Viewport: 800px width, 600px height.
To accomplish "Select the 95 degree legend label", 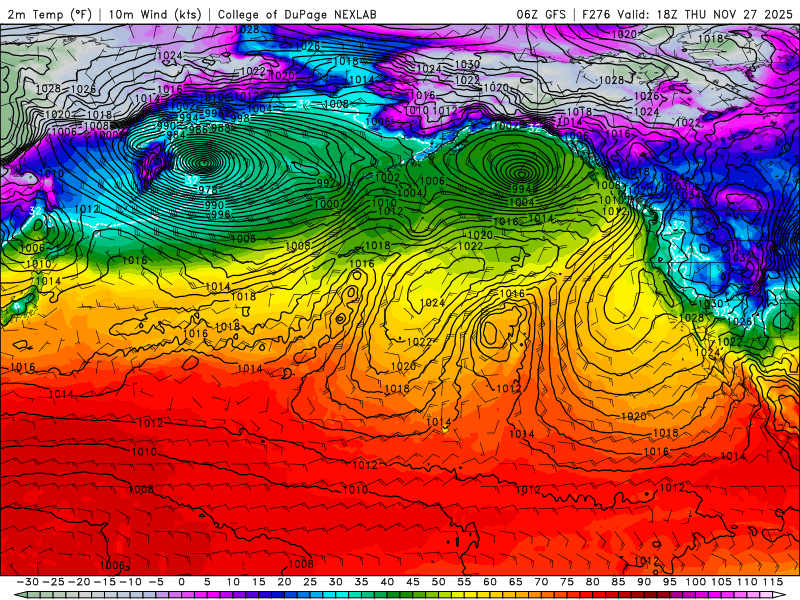I will click(x=669, y=582).
